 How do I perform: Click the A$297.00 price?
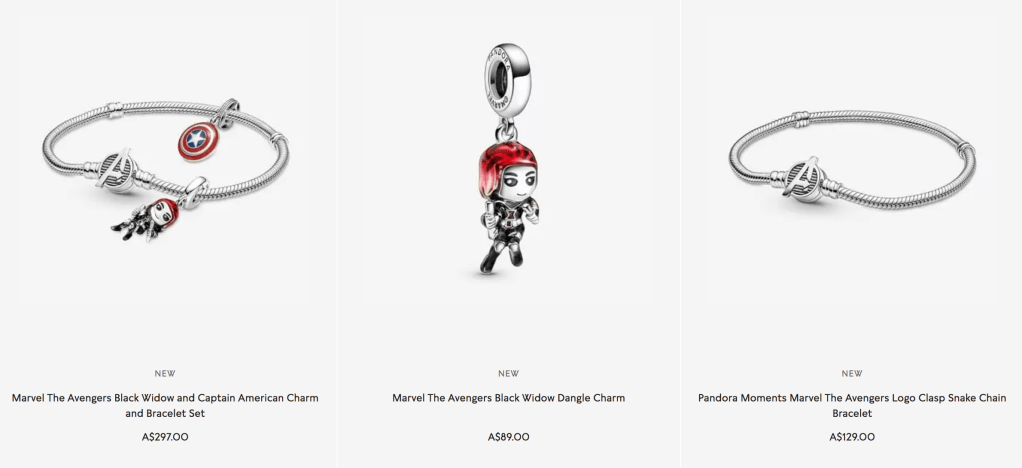(165, 437)
